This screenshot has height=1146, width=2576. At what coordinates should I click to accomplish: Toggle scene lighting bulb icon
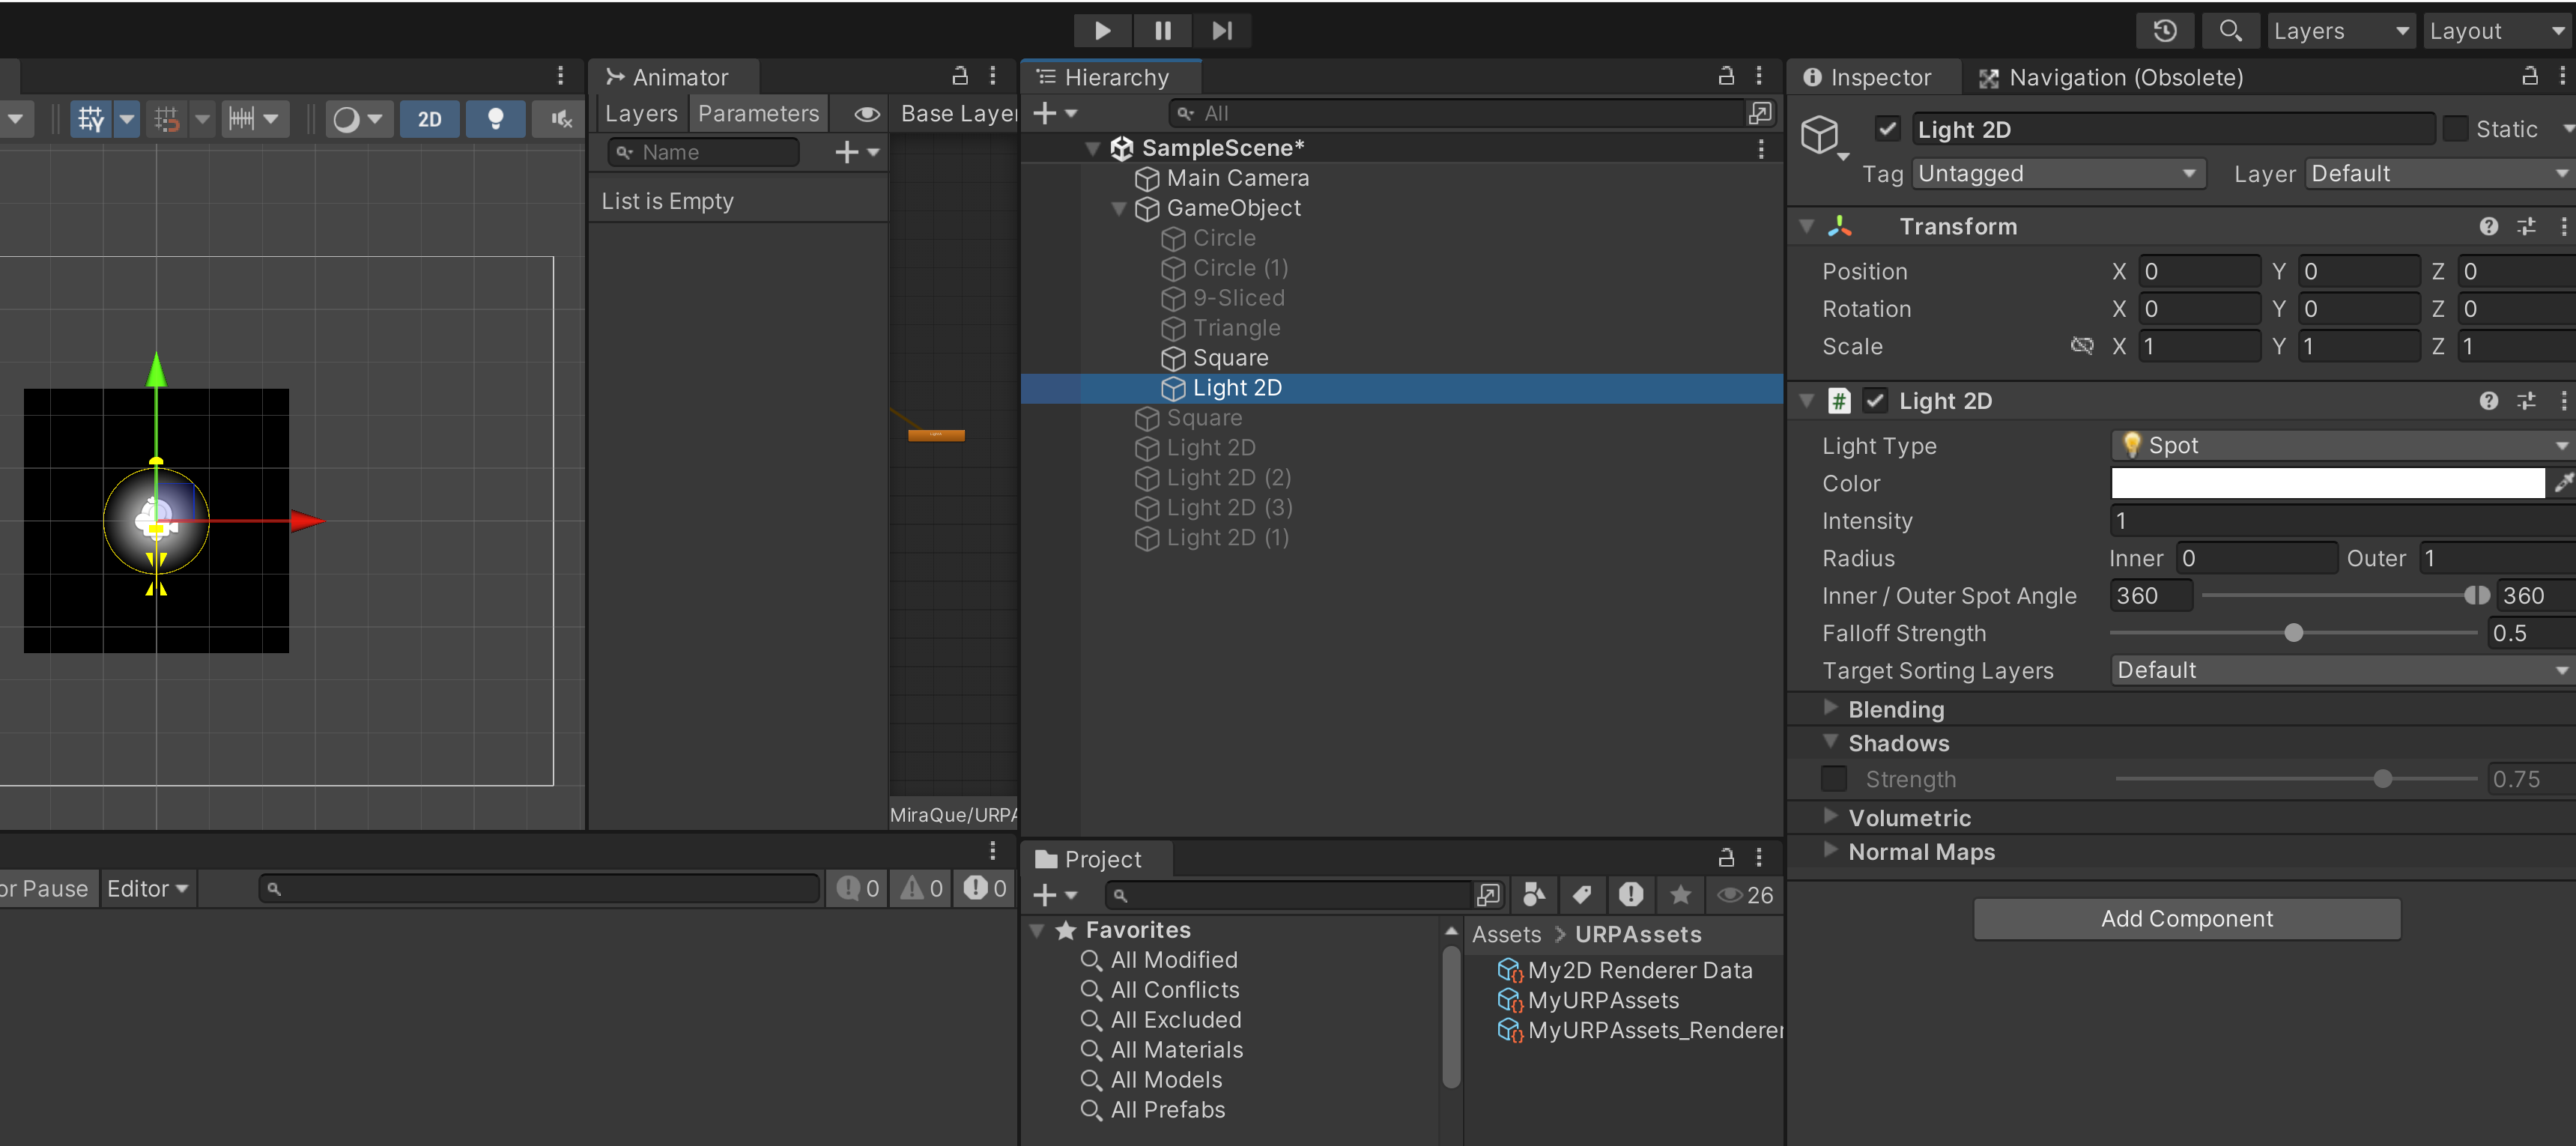495,119
